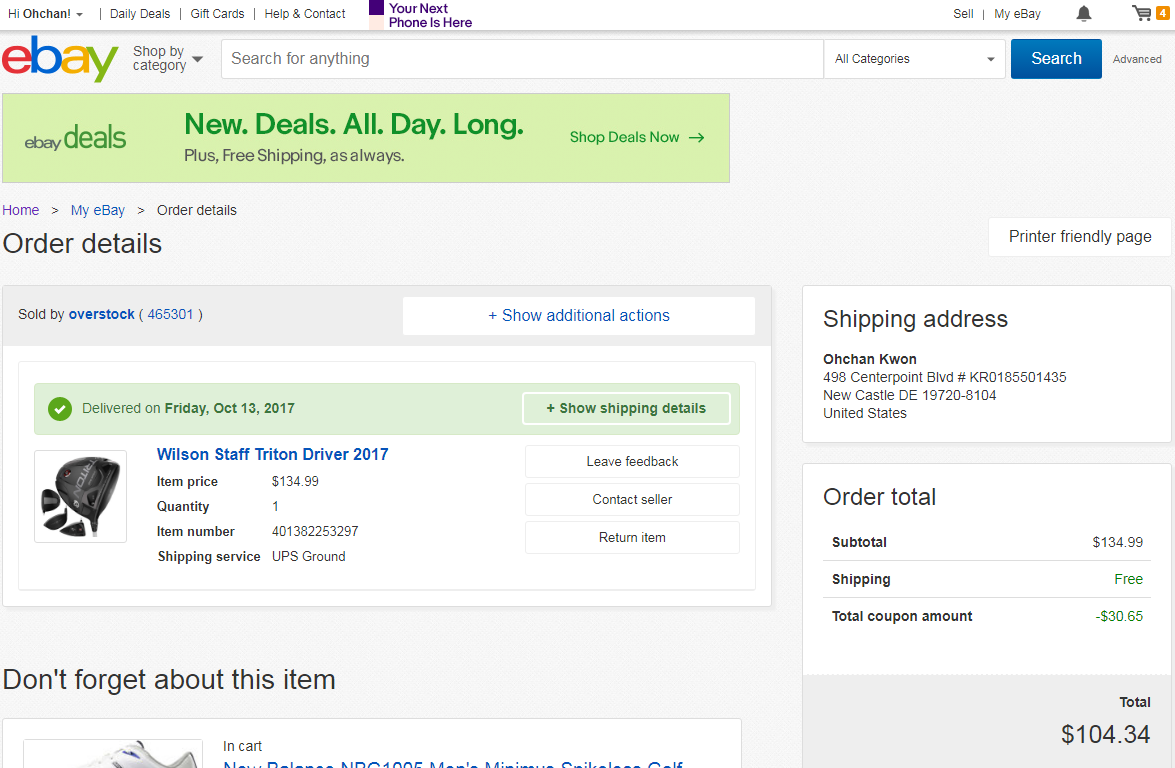
Task: Open the All Categories dropdown
Action: 915,59
